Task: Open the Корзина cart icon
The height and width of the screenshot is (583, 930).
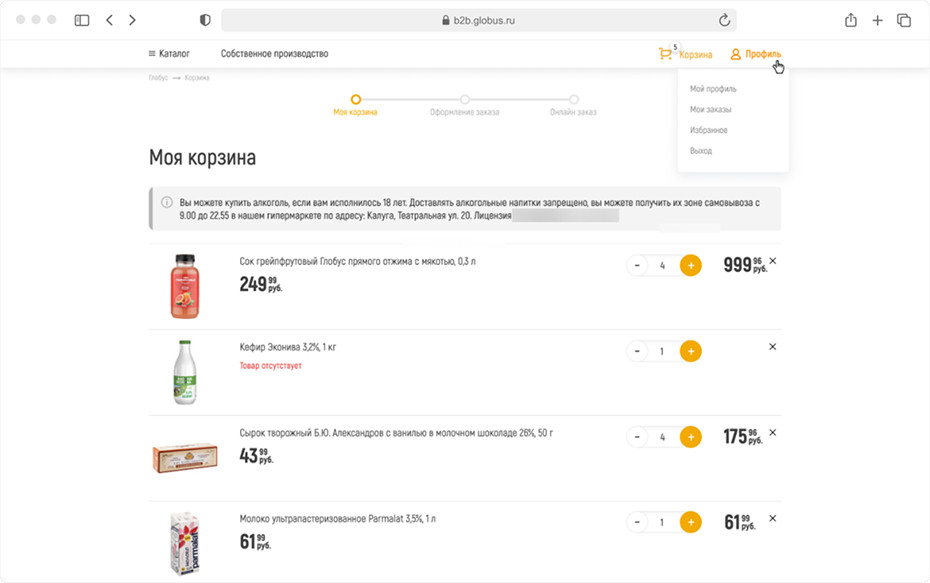Action: tap(665, 54)
